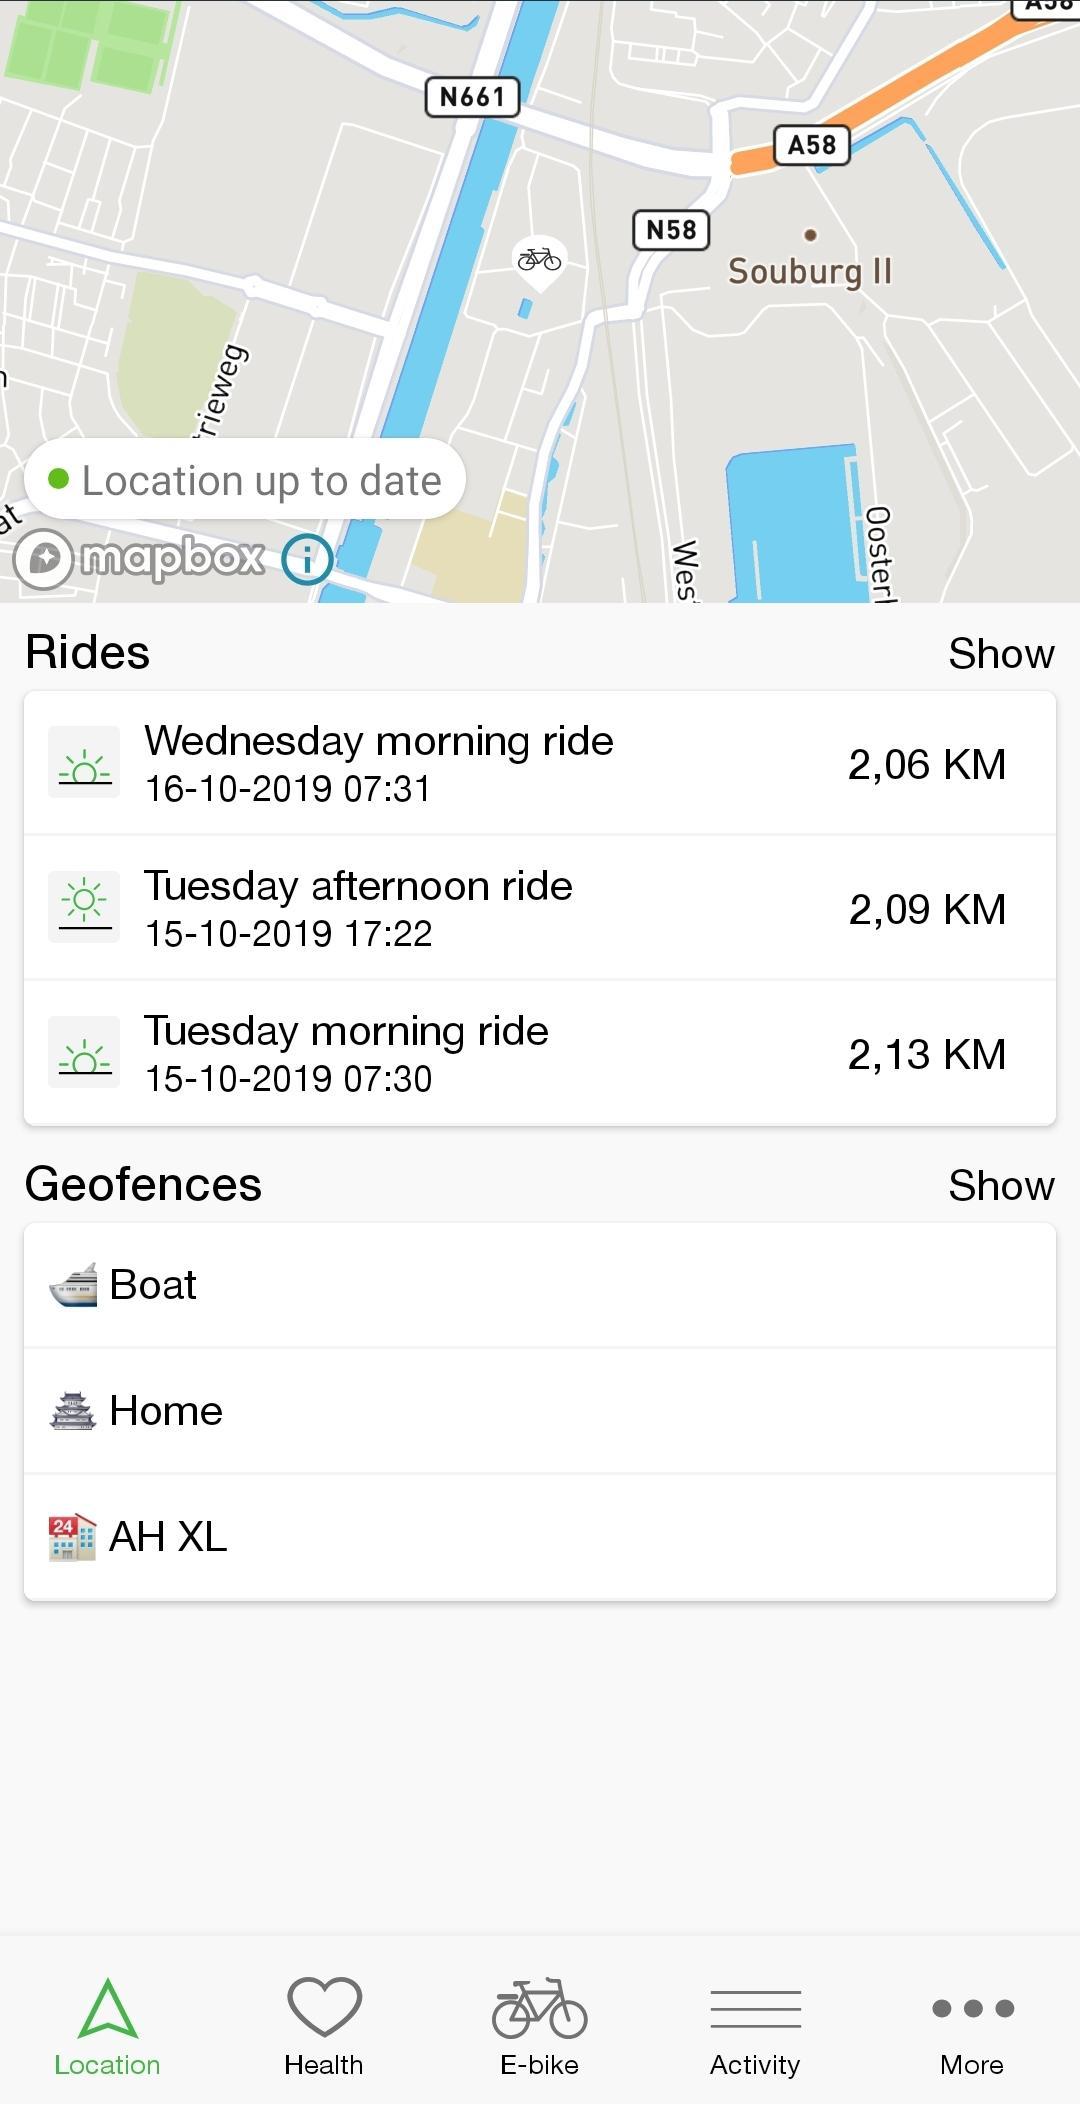Show all rides
1080x2104 pixels.
1001,654
